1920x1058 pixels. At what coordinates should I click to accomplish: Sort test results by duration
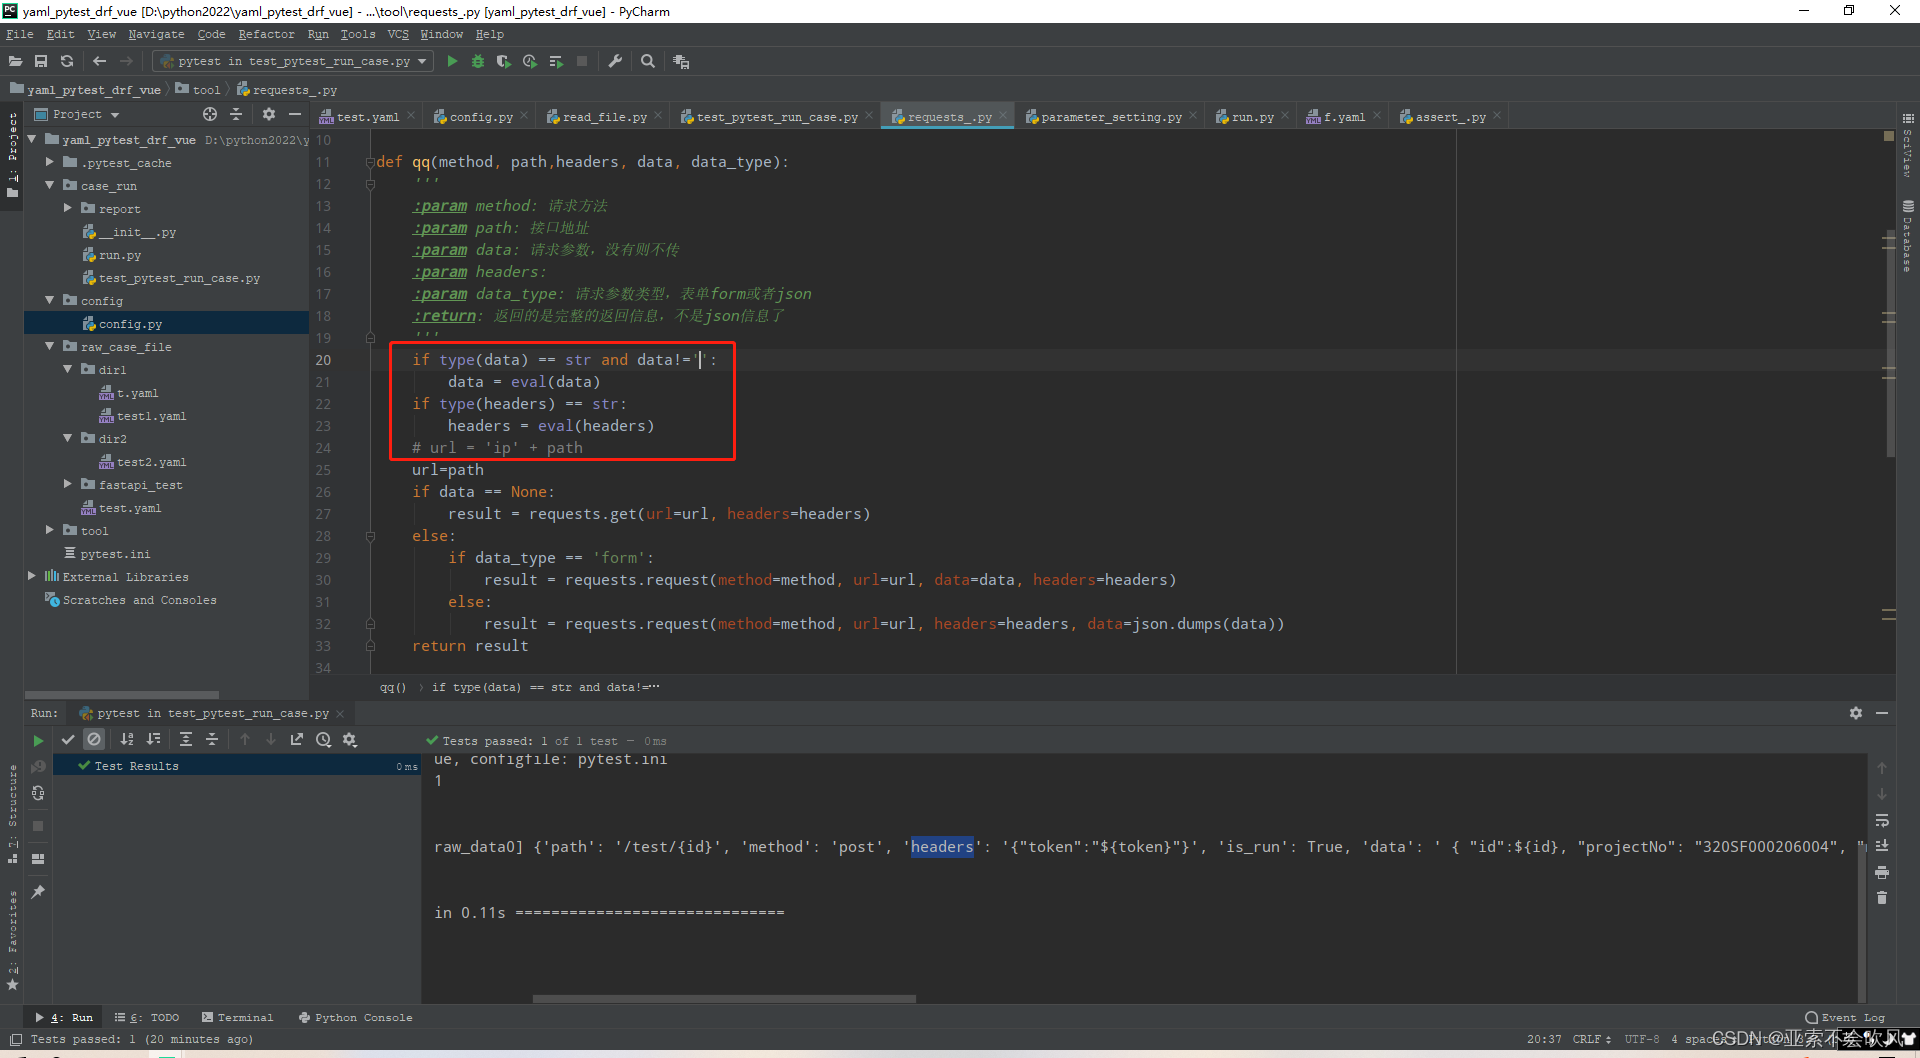pos(153,739)
